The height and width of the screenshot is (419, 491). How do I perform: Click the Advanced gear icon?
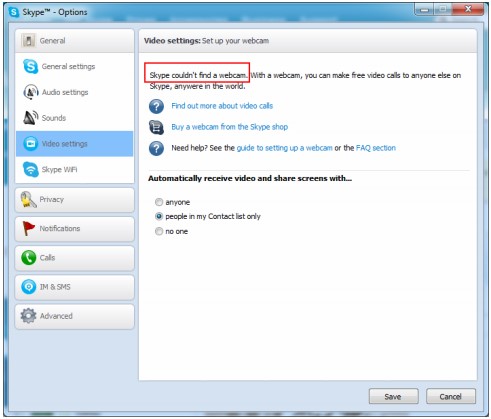[28, 316]
